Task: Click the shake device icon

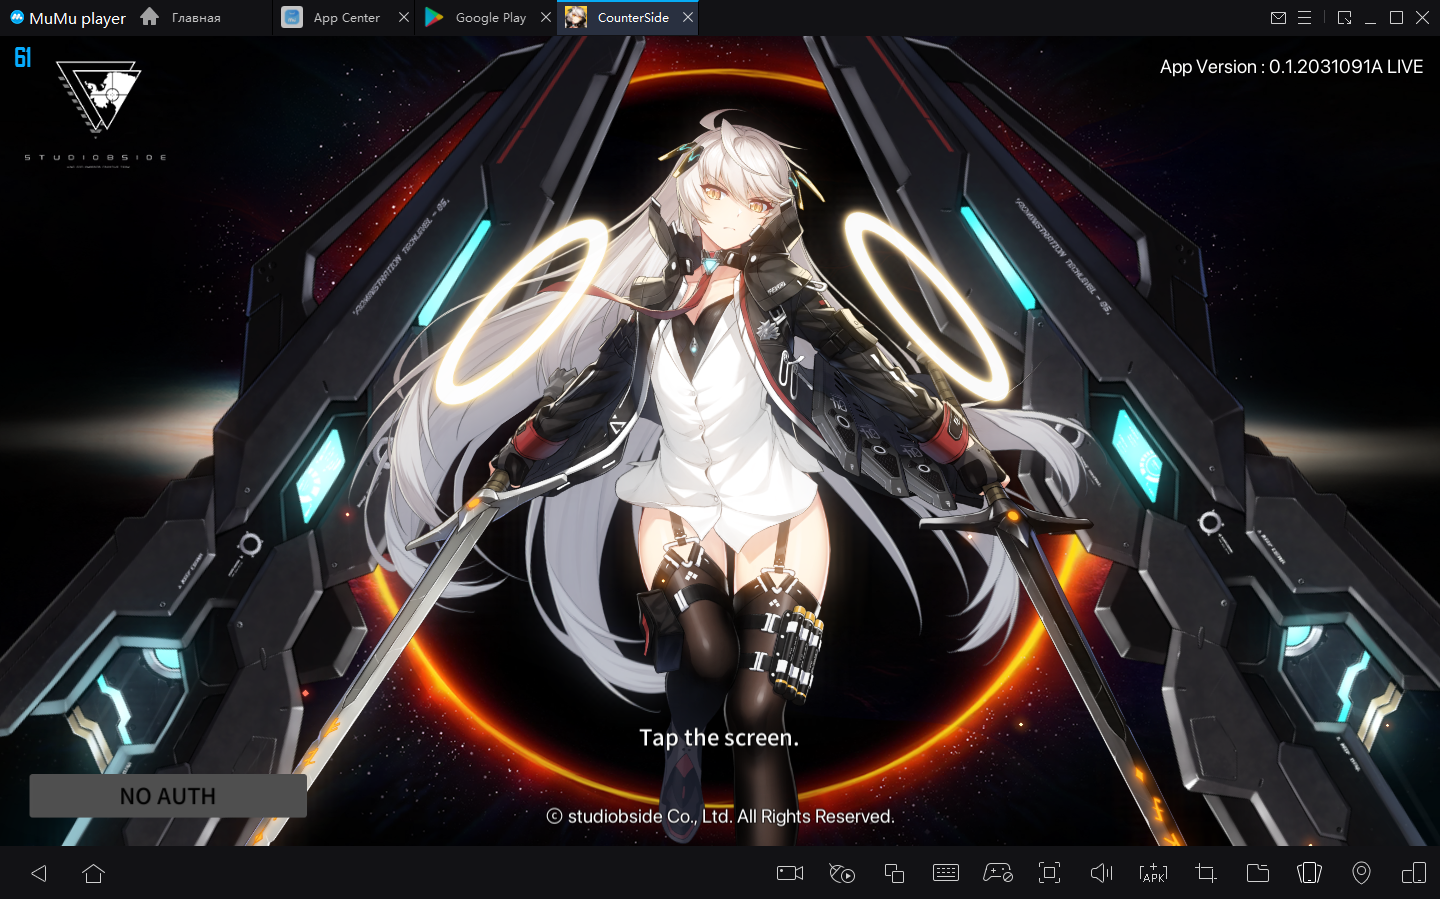Action: (x=1309, y=873)
